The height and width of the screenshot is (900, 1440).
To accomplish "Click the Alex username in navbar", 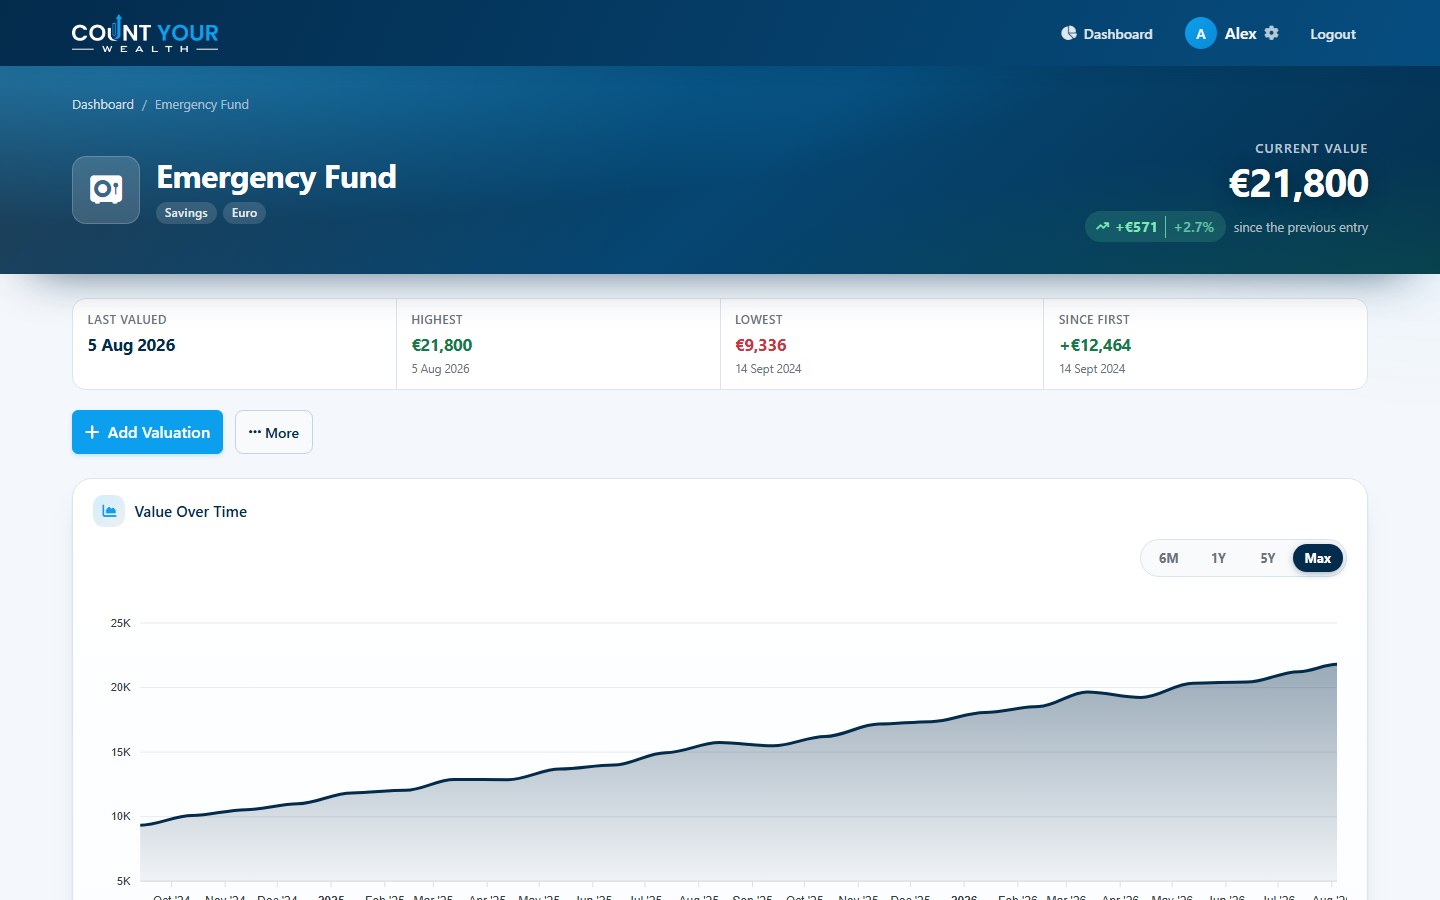I will pos(1240,33).
